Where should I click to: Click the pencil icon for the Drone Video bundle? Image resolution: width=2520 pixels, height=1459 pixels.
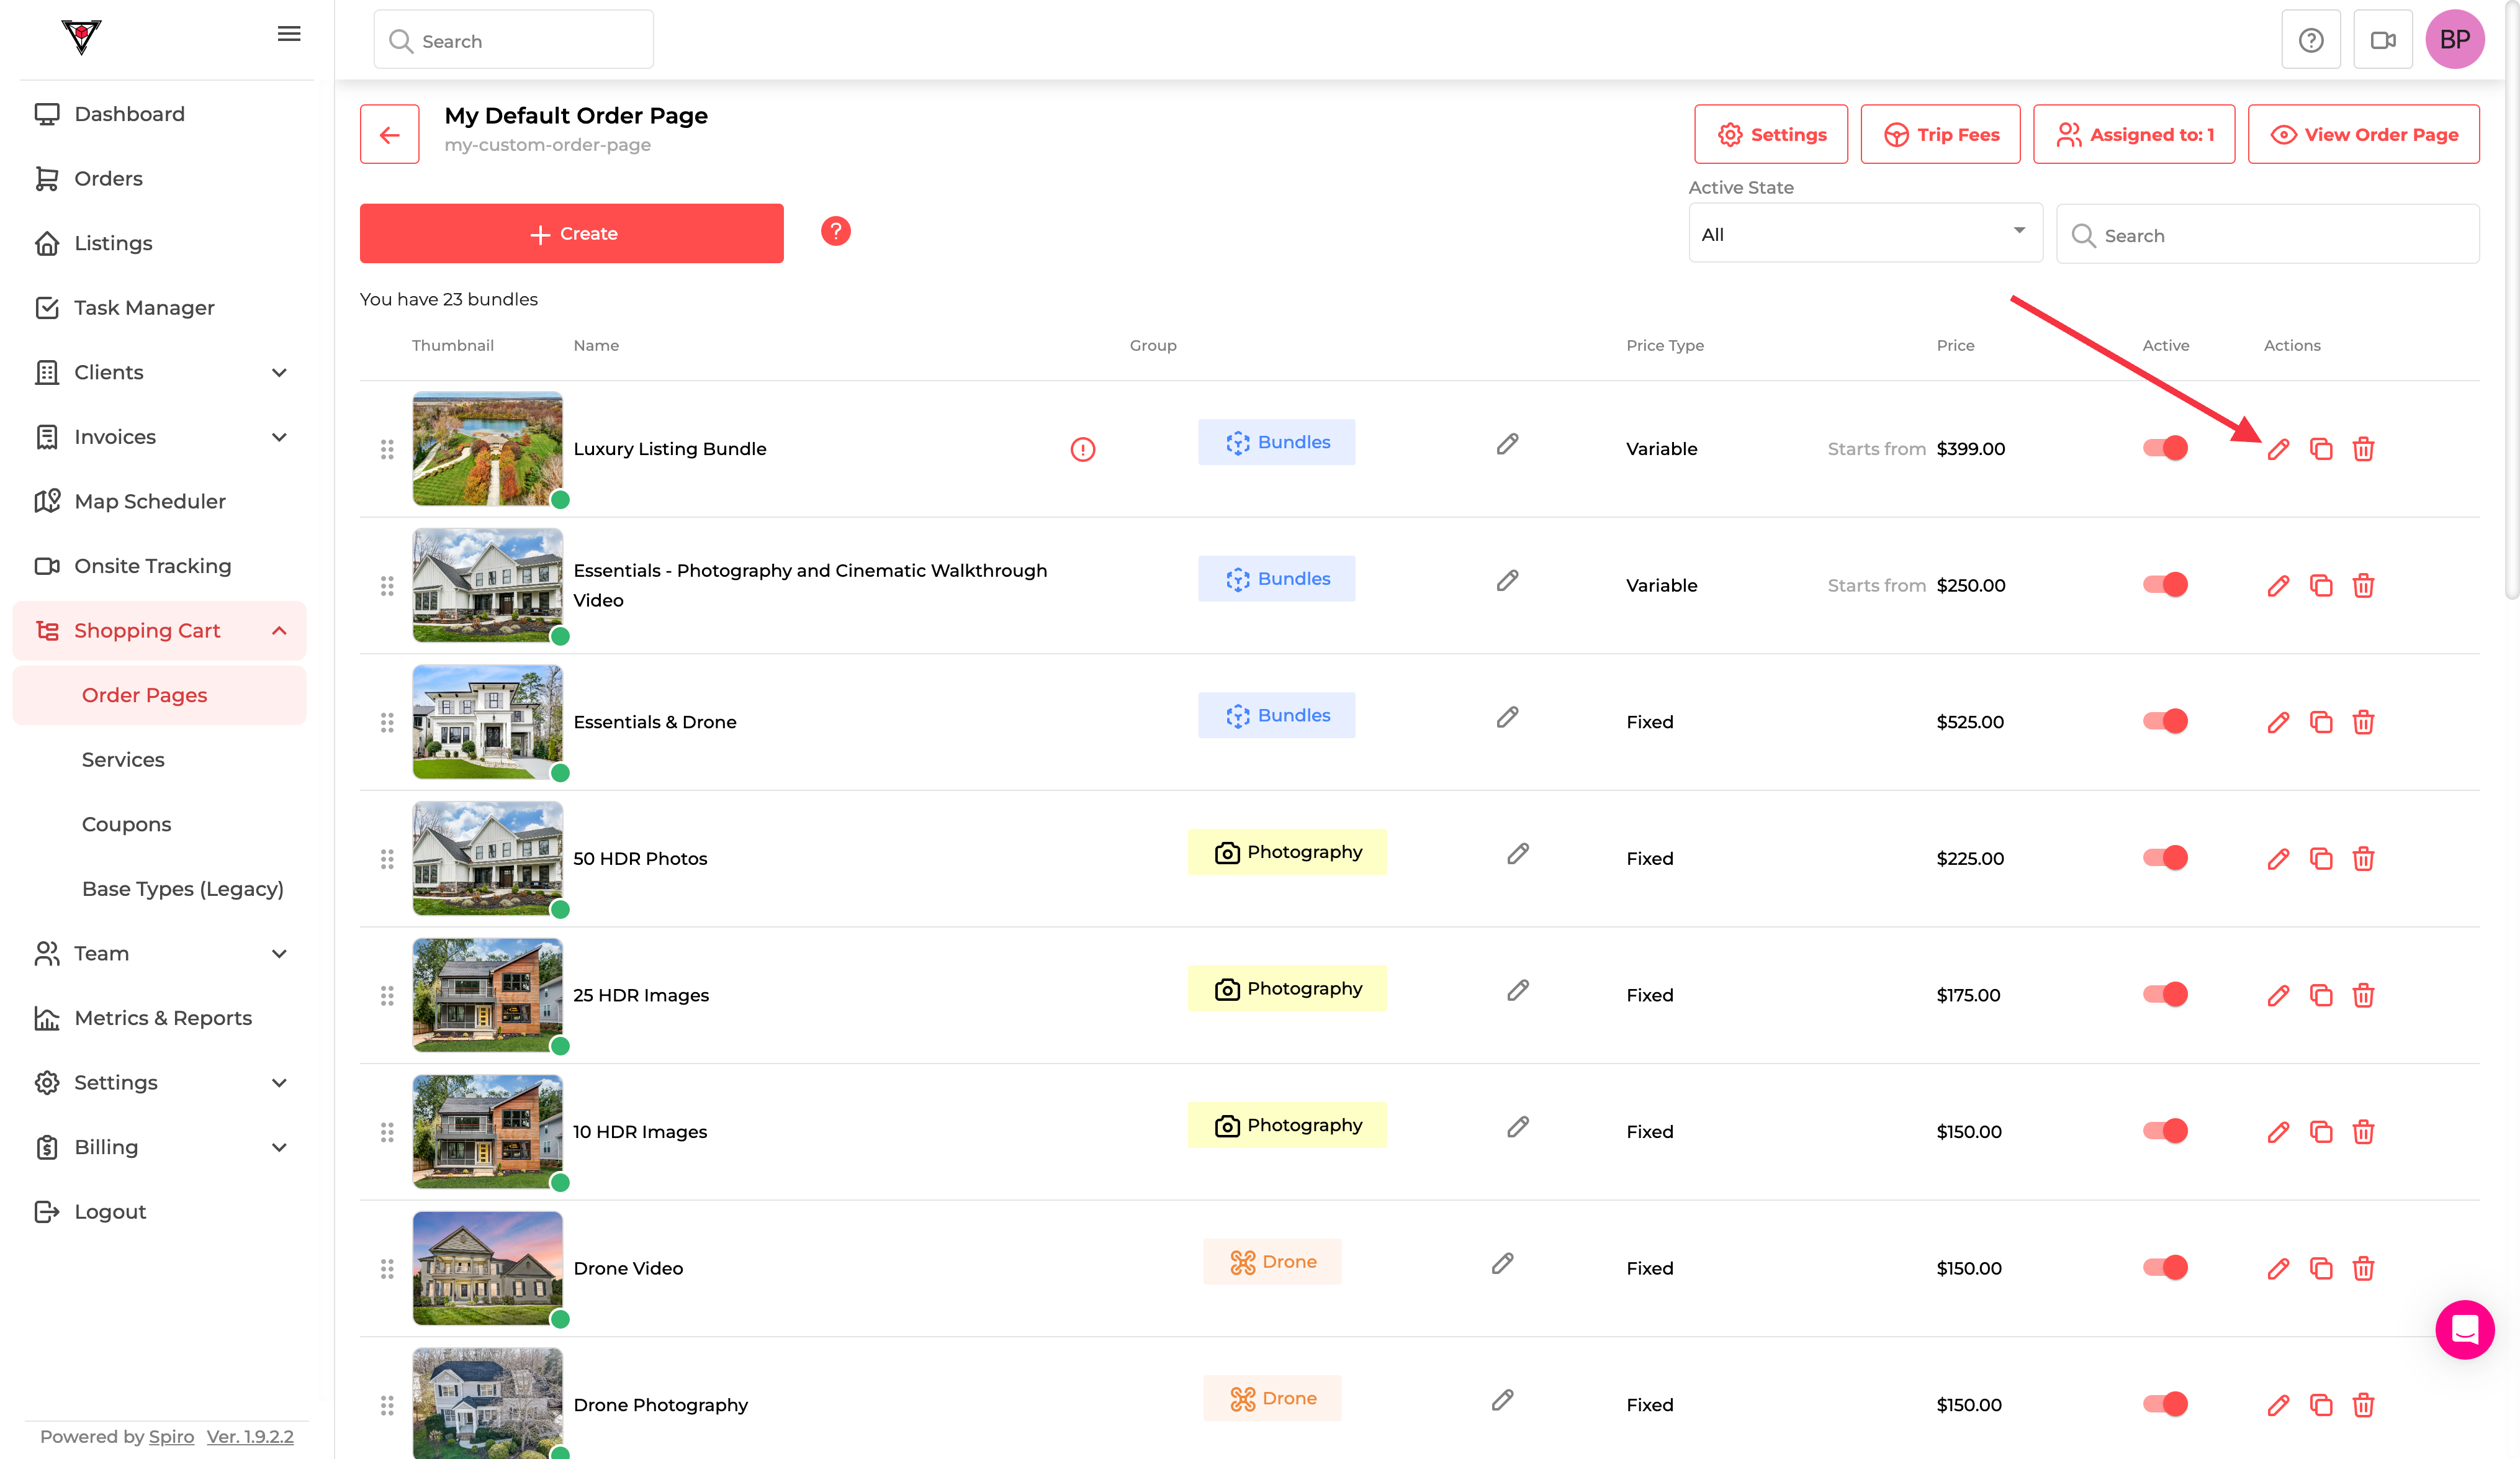2278,1269
